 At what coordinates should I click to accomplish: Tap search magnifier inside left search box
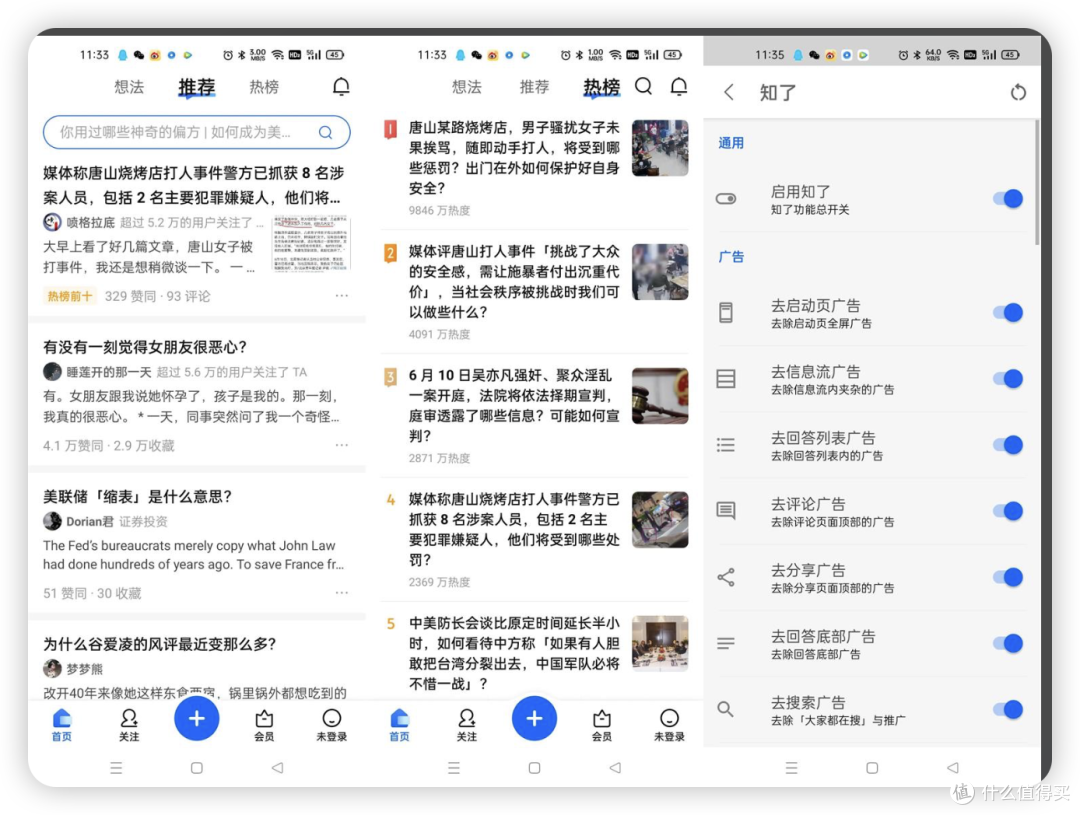(x=325, y=132)
